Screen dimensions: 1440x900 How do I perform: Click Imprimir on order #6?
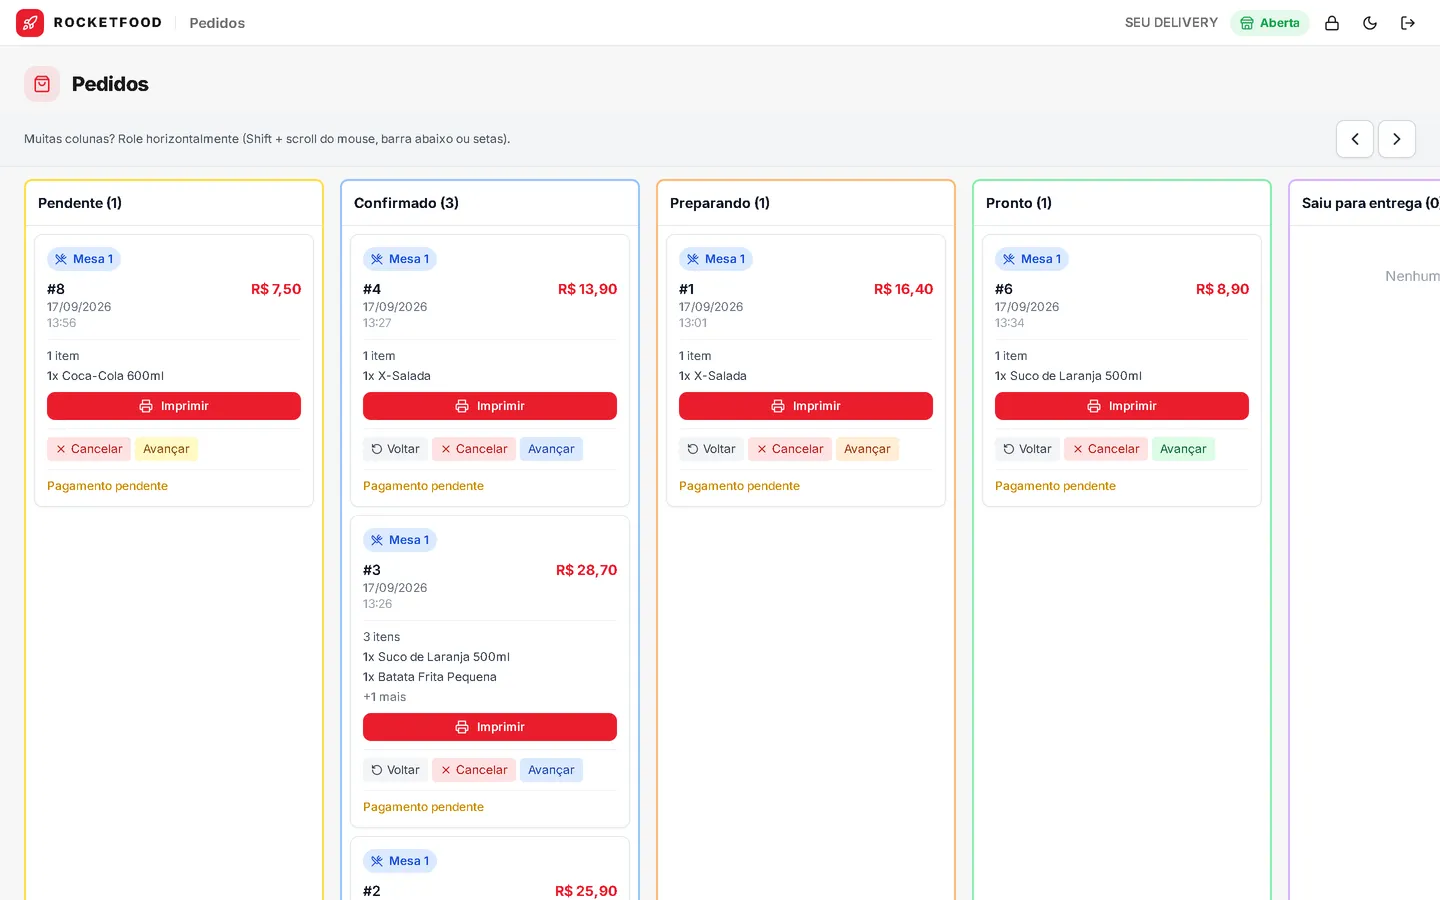pyautogui.click(x=1122, y=406)
